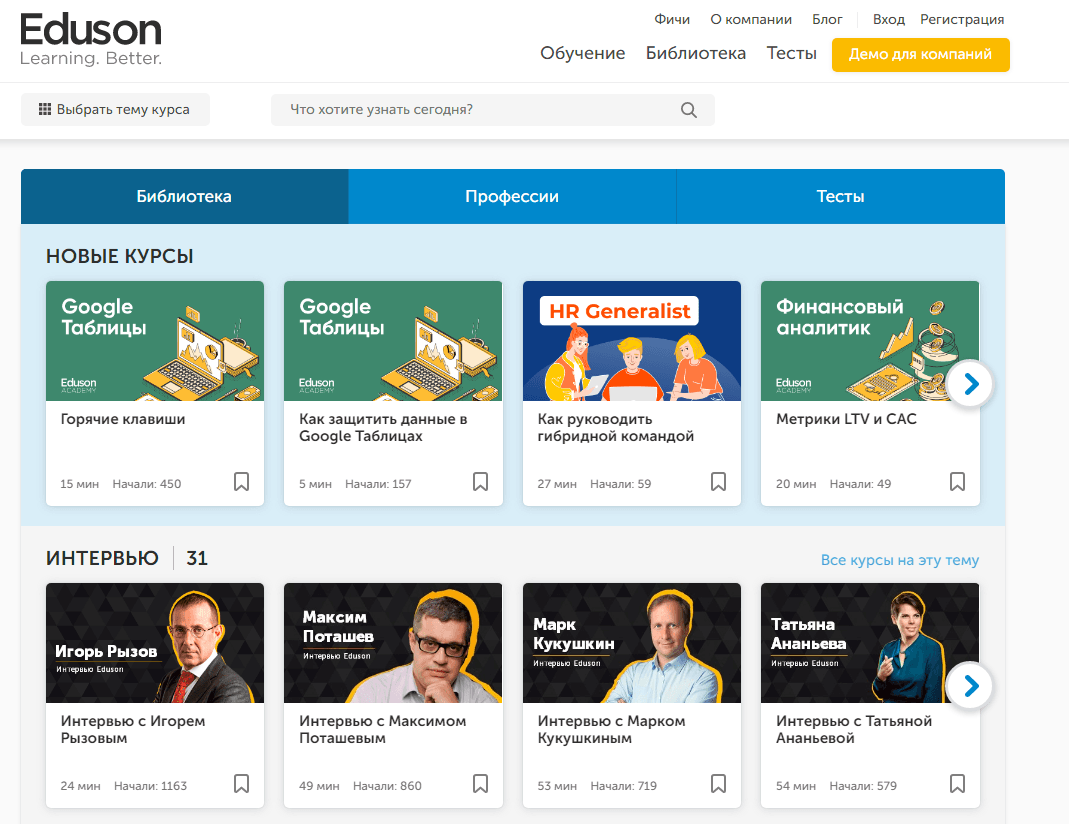1069x824 pixels.
Task: Switch to the Профессии tab
Action: coord(512,196)
